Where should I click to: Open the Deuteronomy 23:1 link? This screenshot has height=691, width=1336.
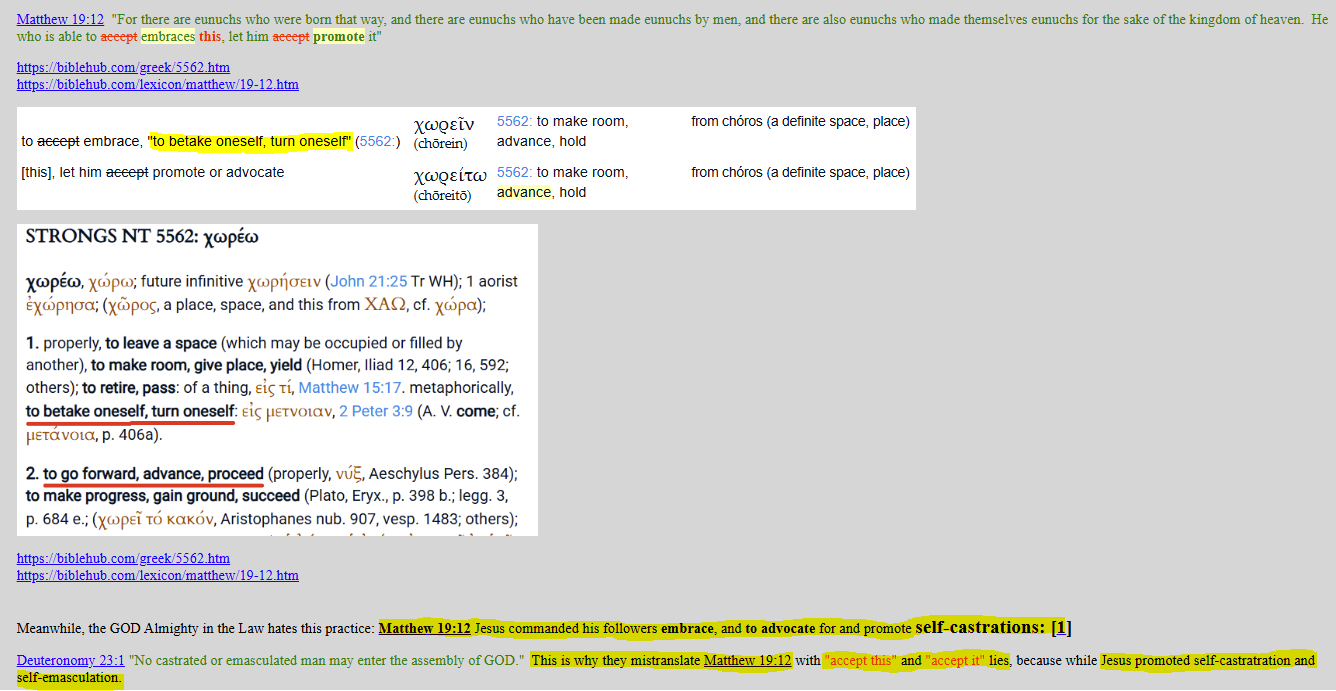70,661
